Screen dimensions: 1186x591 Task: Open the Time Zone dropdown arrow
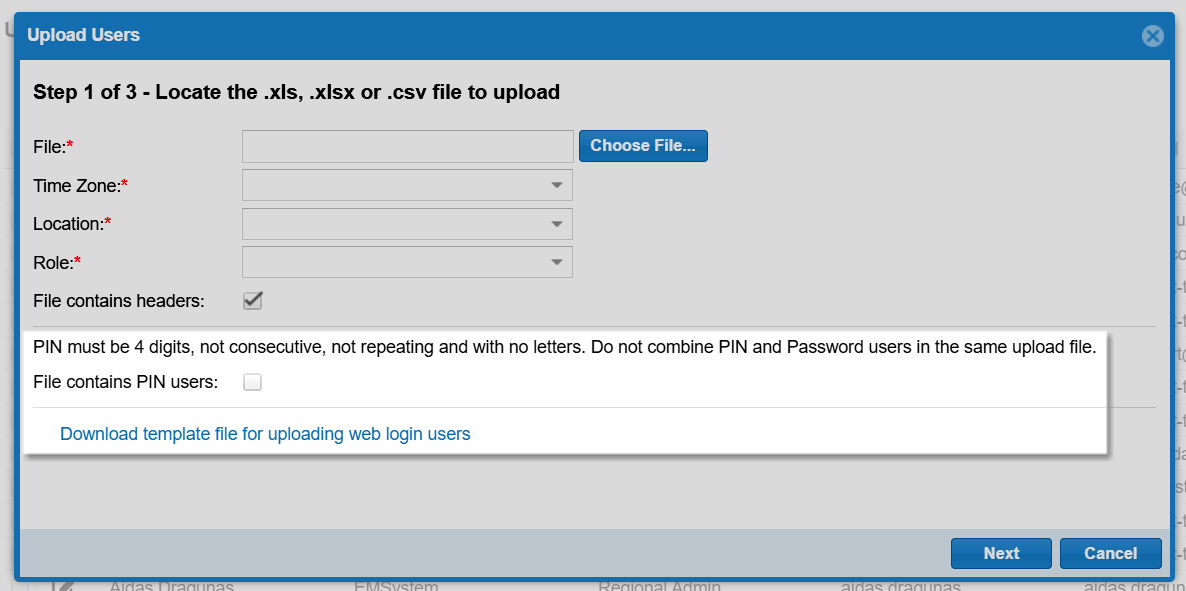(557, 185)
